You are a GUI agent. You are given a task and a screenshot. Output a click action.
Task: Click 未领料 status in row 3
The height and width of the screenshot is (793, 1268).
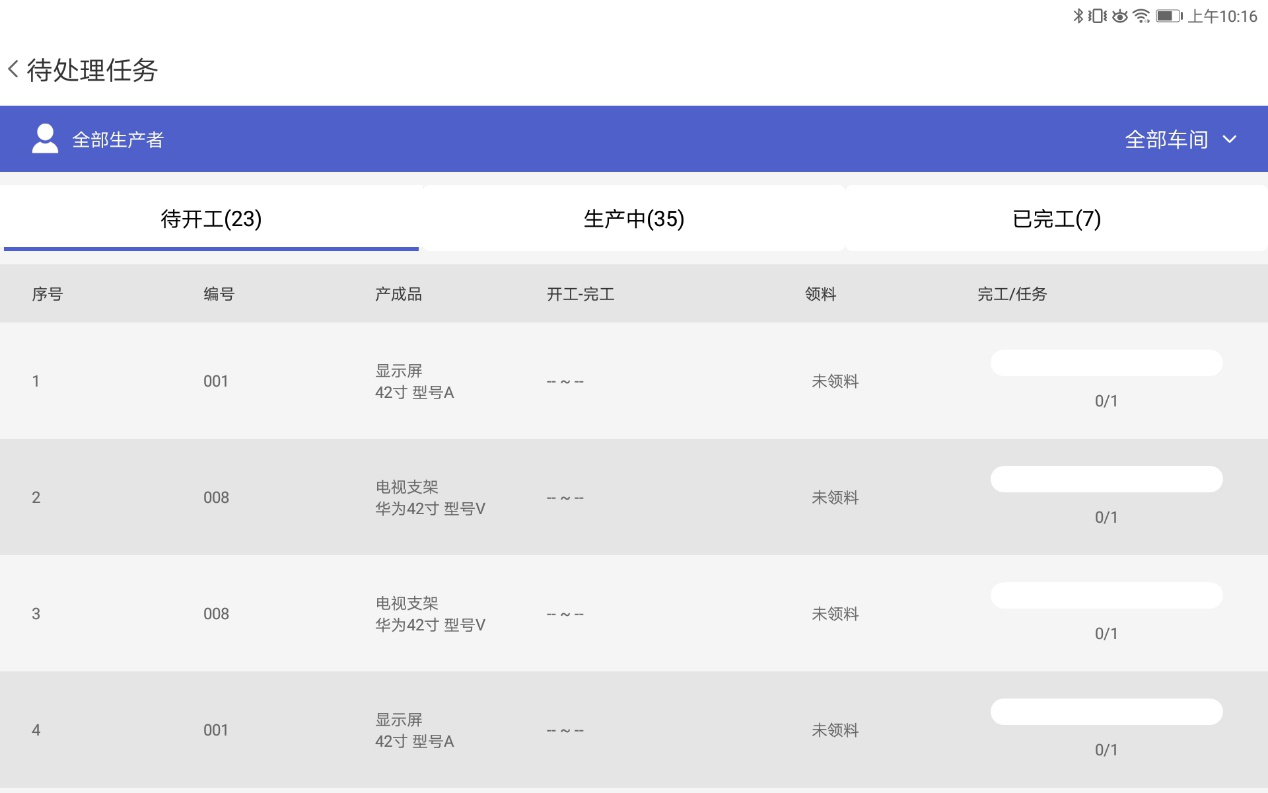[x=835, y=613]
